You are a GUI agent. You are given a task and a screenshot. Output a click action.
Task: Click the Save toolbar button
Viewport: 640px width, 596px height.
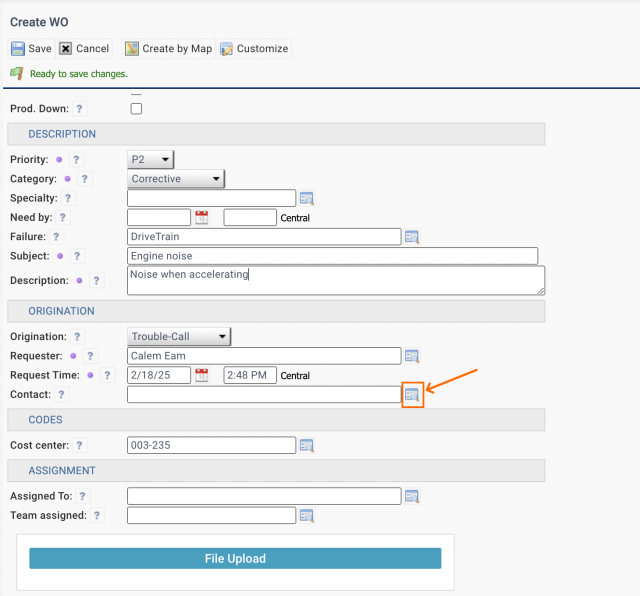point(31,48)
